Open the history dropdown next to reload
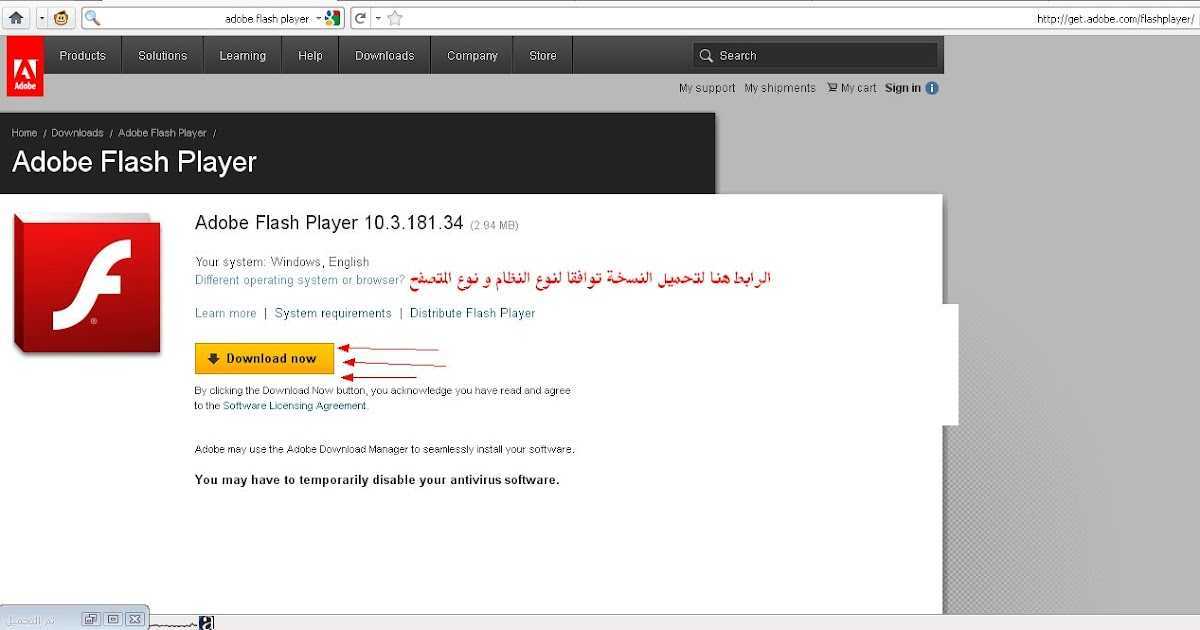The image size is (1200, 630). pyautogui.click(x=378, y=18)
